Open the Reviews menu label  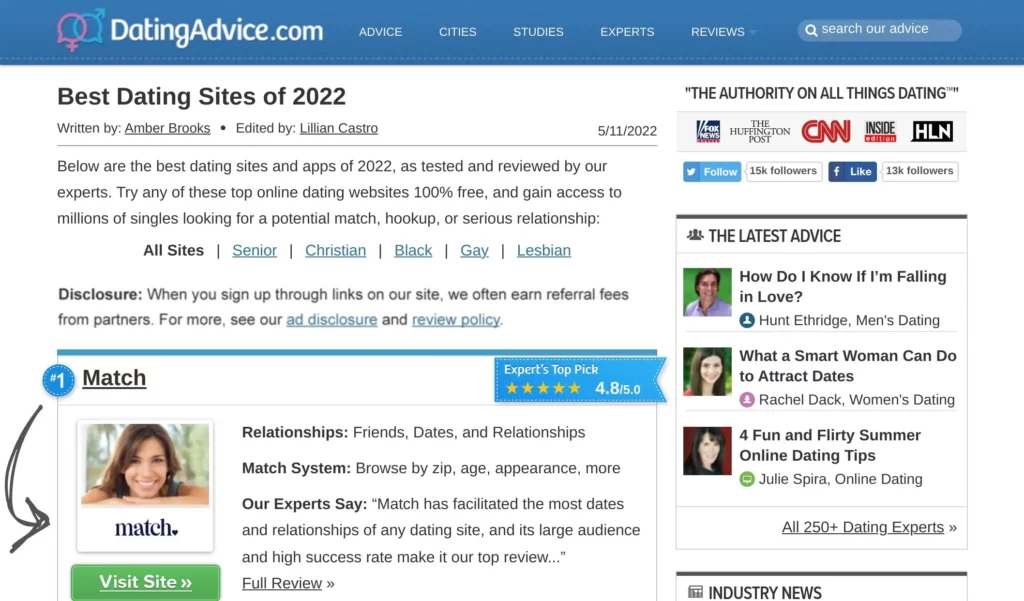[718, 31]
